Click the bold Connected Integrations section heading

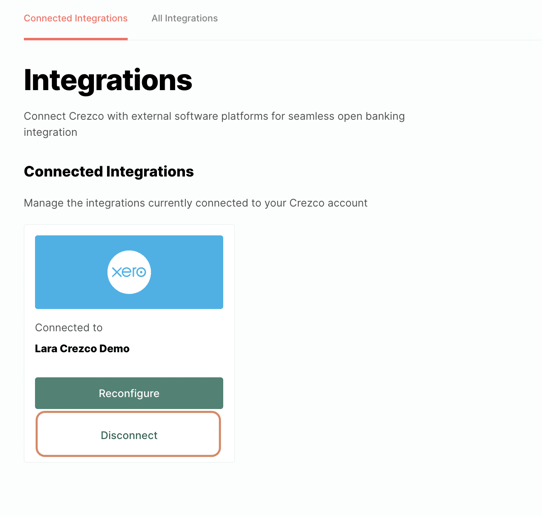point(109,171)
